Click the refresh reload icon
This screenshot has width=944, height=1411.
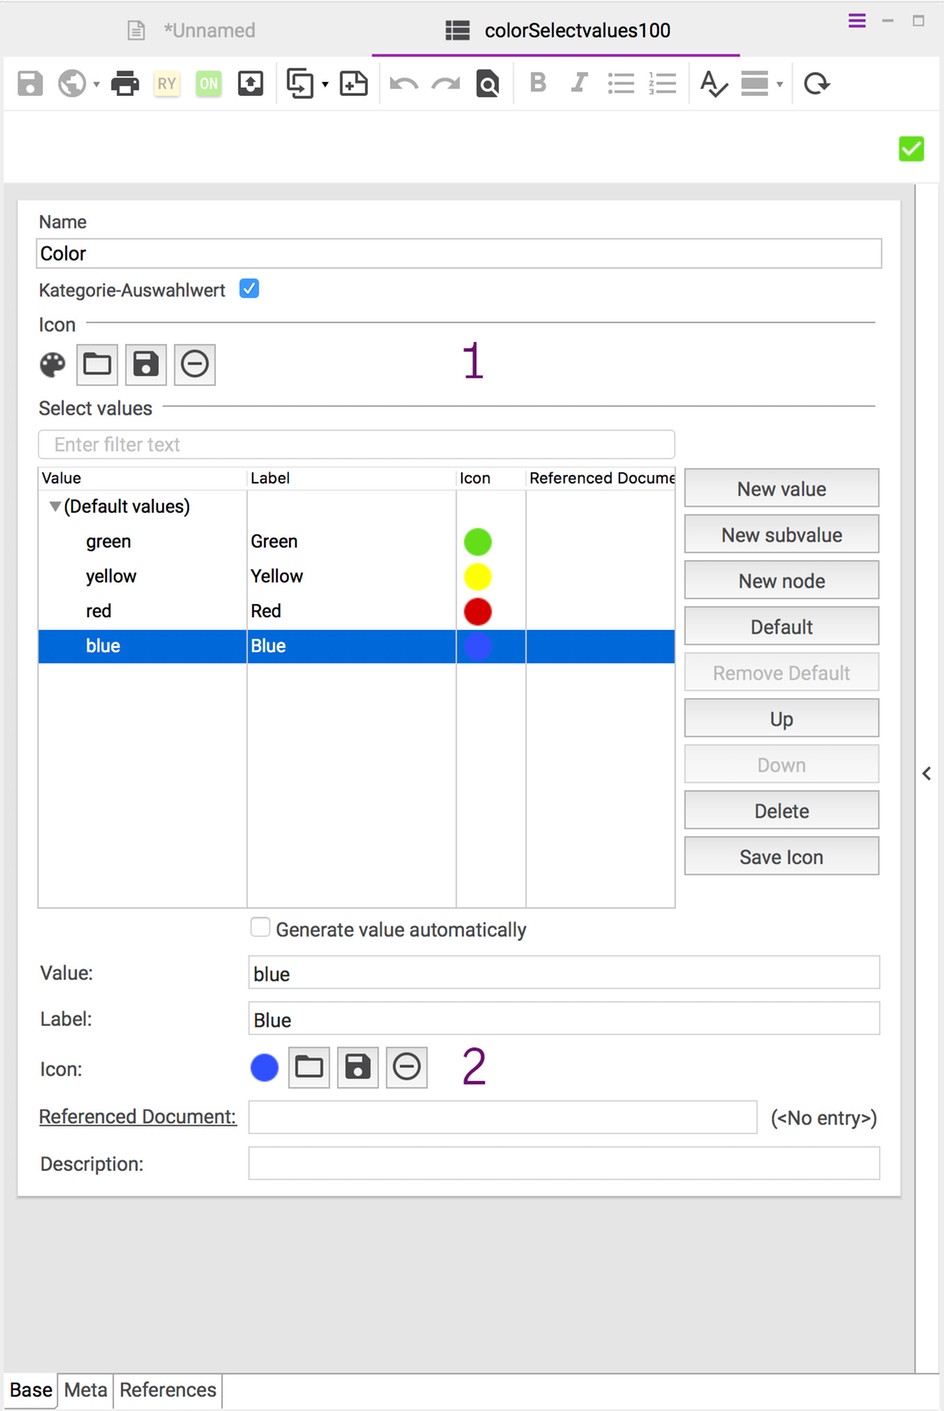point(817,83)
